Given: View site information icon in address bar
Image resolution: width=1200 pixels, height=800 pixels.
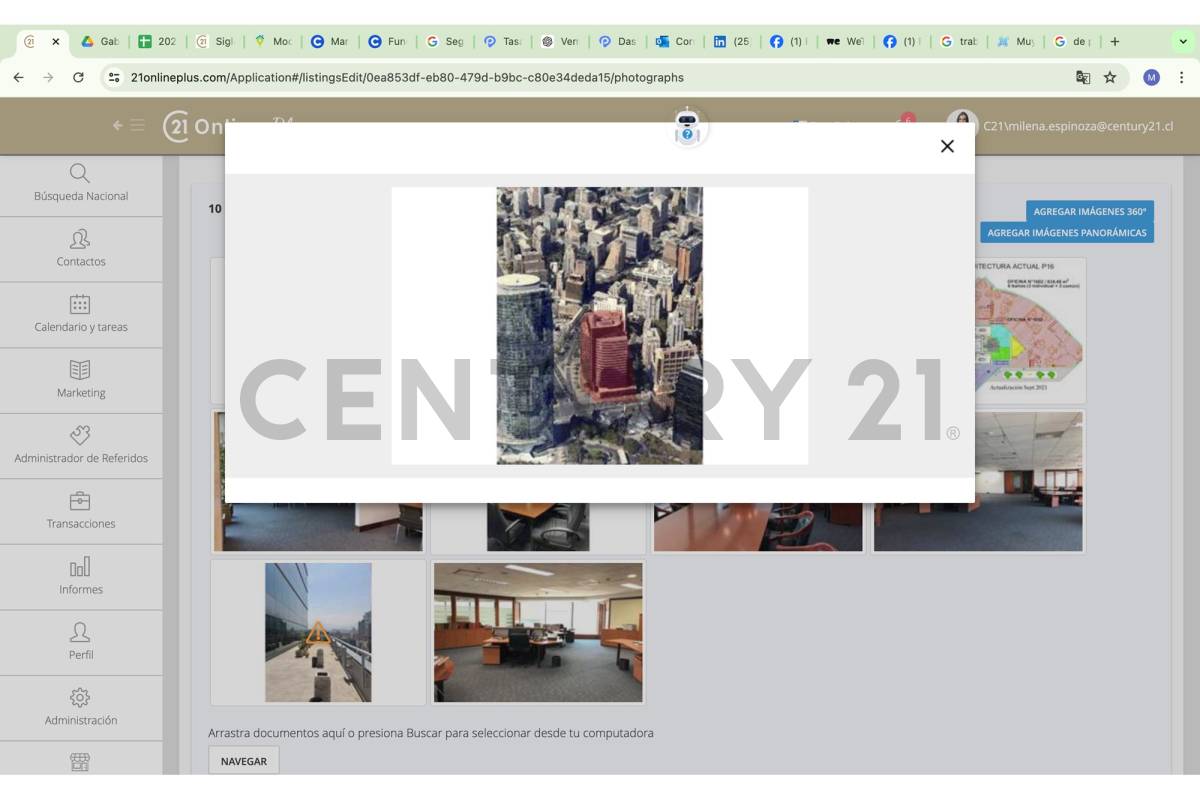Looking at the screenshot, I should 114,77.
